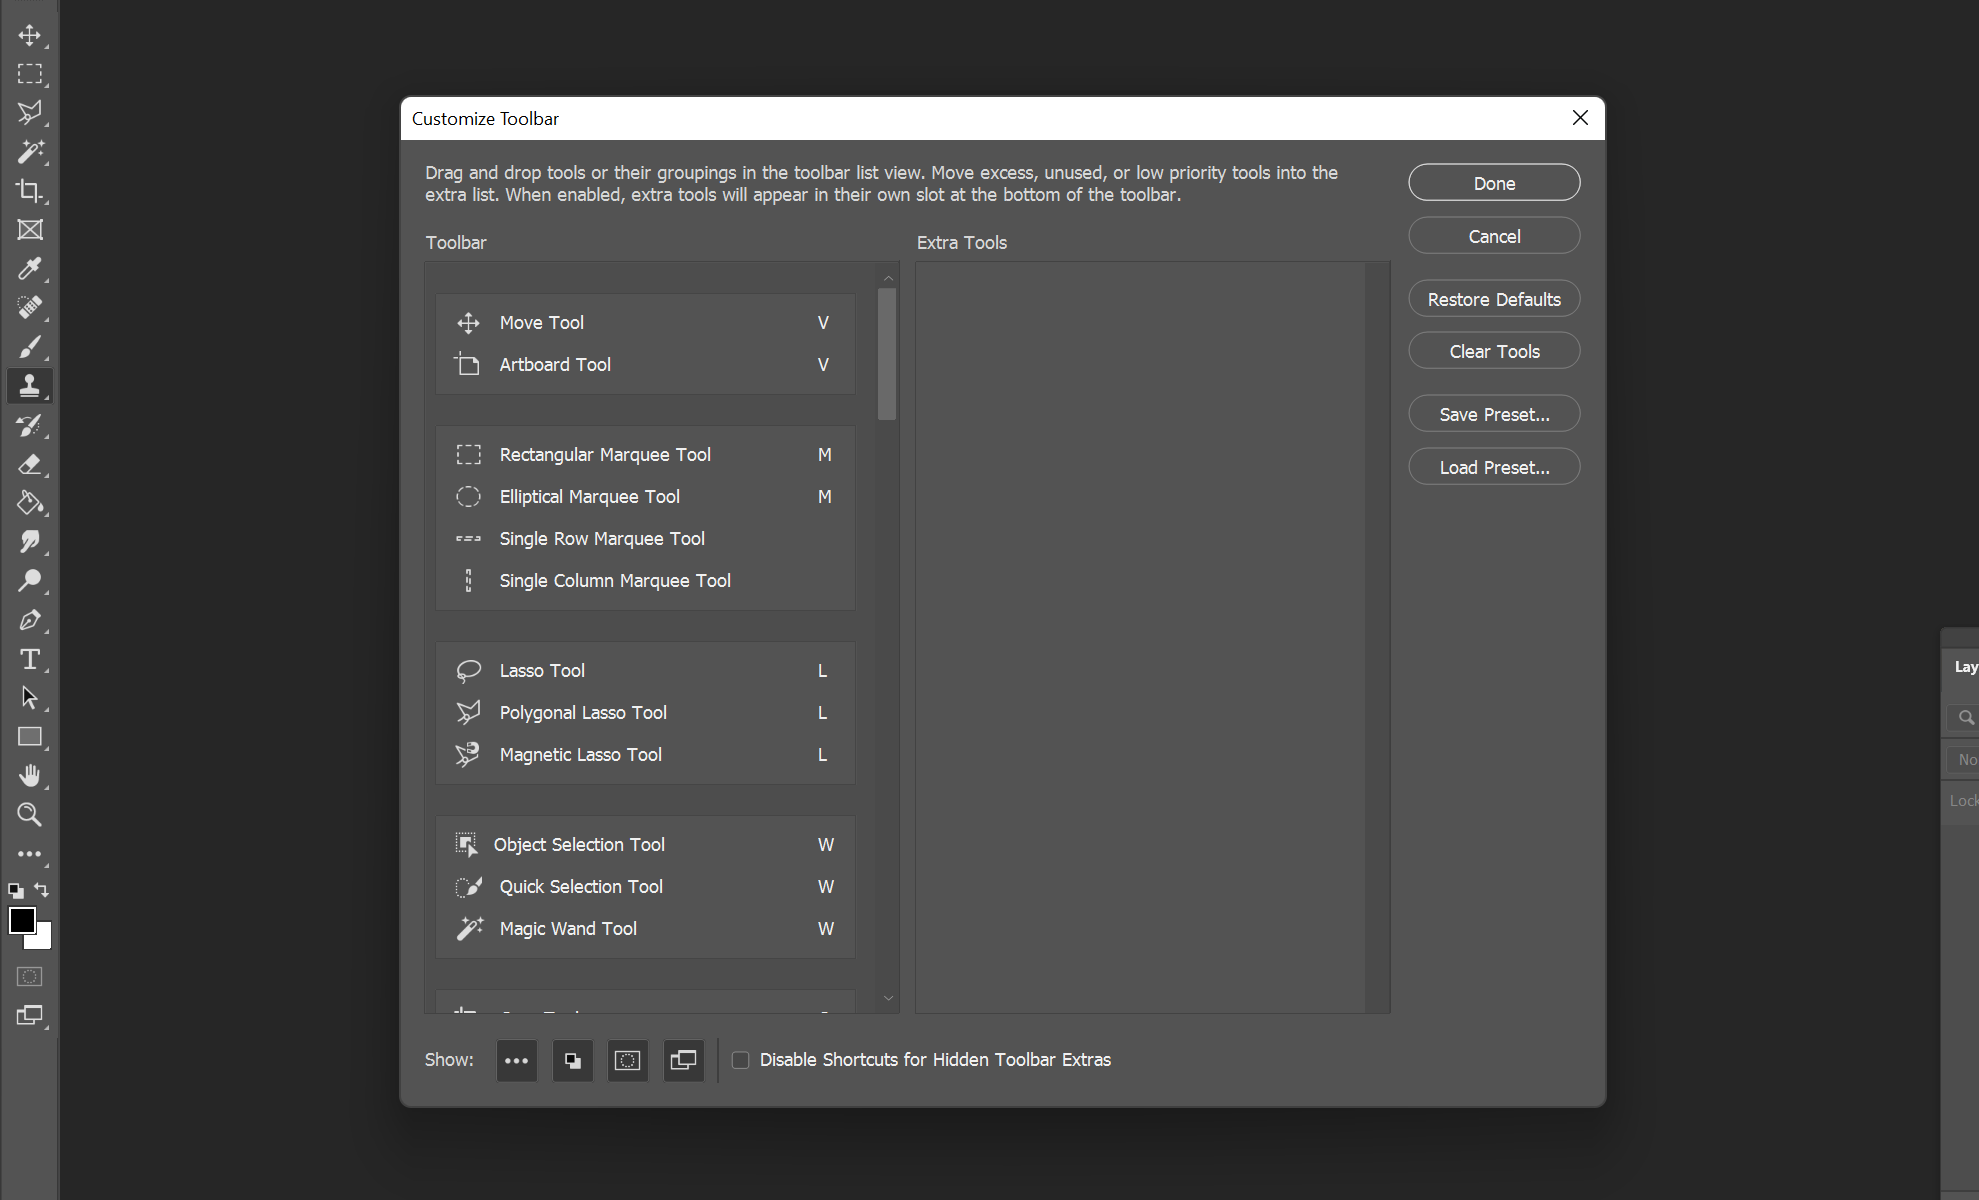Select Elliptical Marquee Tool list entry
Viewport: 1979px width, 1200px height.
pyautogui.click(x=589, y=497)
